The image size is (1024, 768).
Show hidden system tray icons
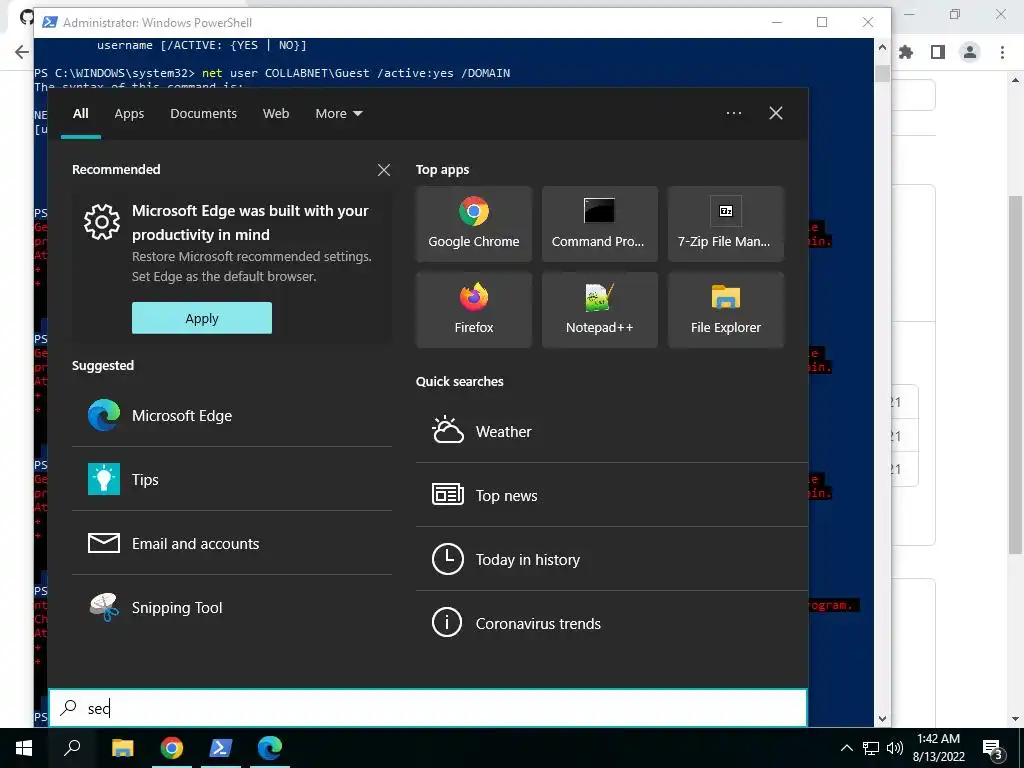[846, 748]
